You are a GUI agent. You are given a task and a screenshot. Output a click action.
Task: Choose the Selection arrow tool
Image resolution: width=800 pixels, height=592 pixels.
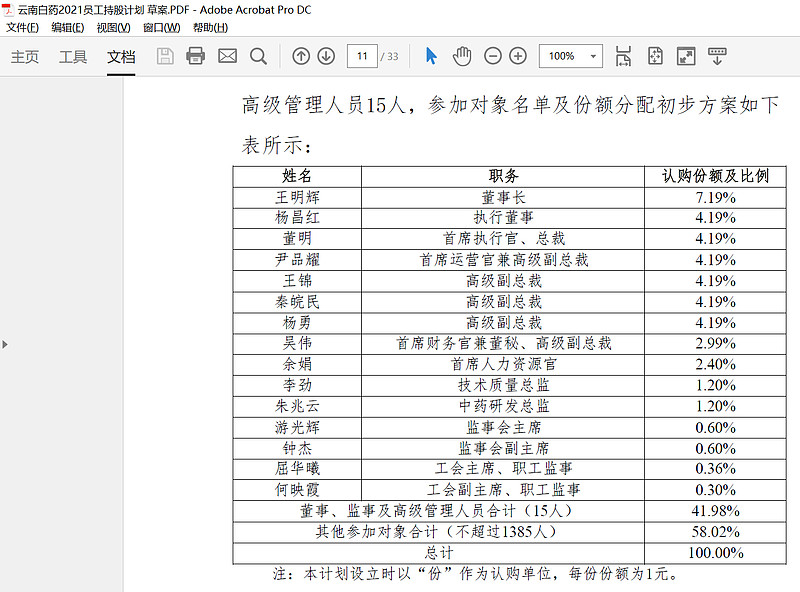click(431, 56)
